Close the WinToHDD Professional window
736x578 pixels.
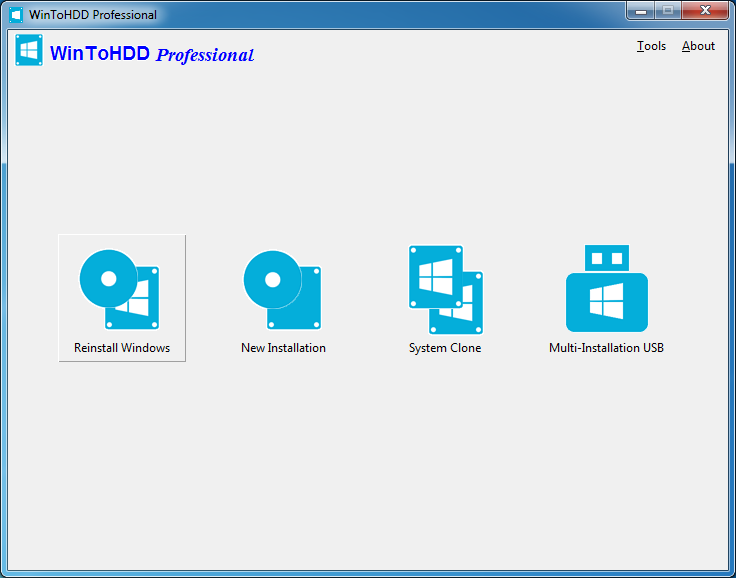tap(705, 11)
